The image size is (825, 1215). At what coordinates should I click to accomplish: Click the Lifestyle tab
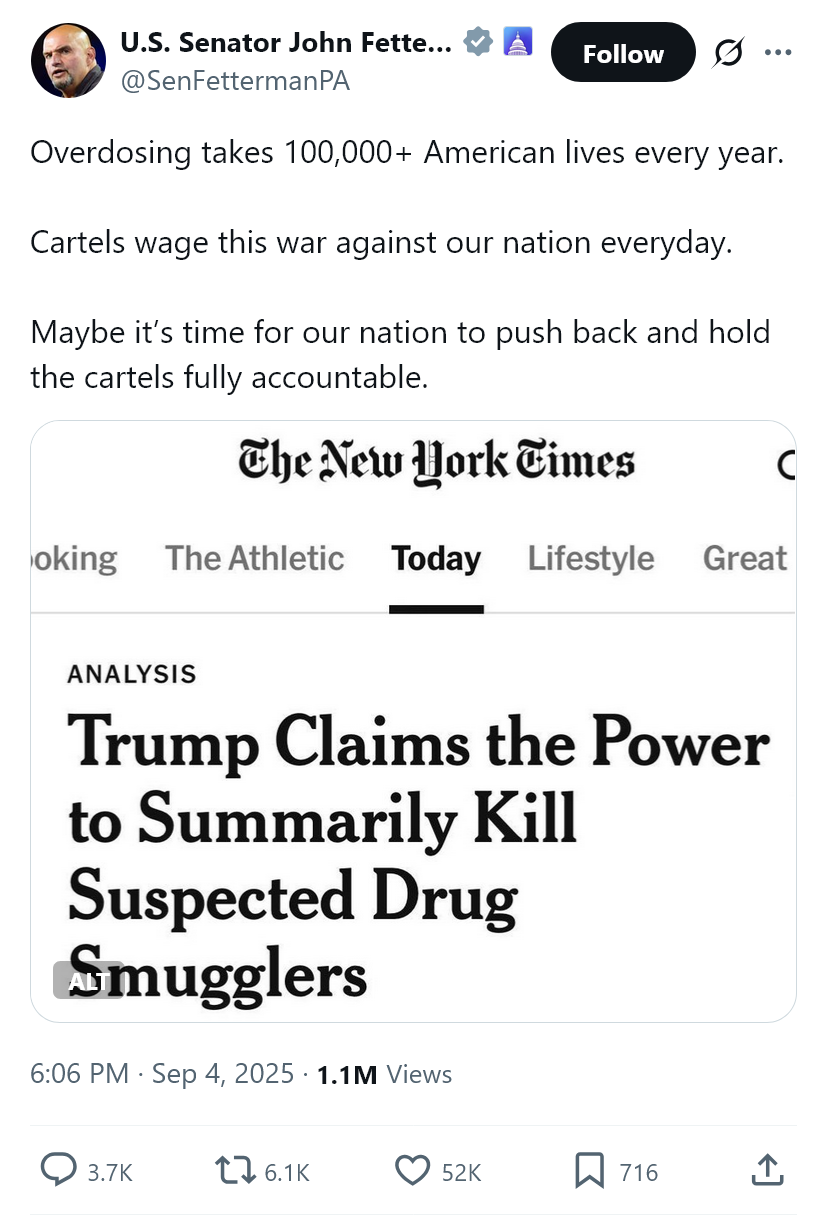point(591,558)
